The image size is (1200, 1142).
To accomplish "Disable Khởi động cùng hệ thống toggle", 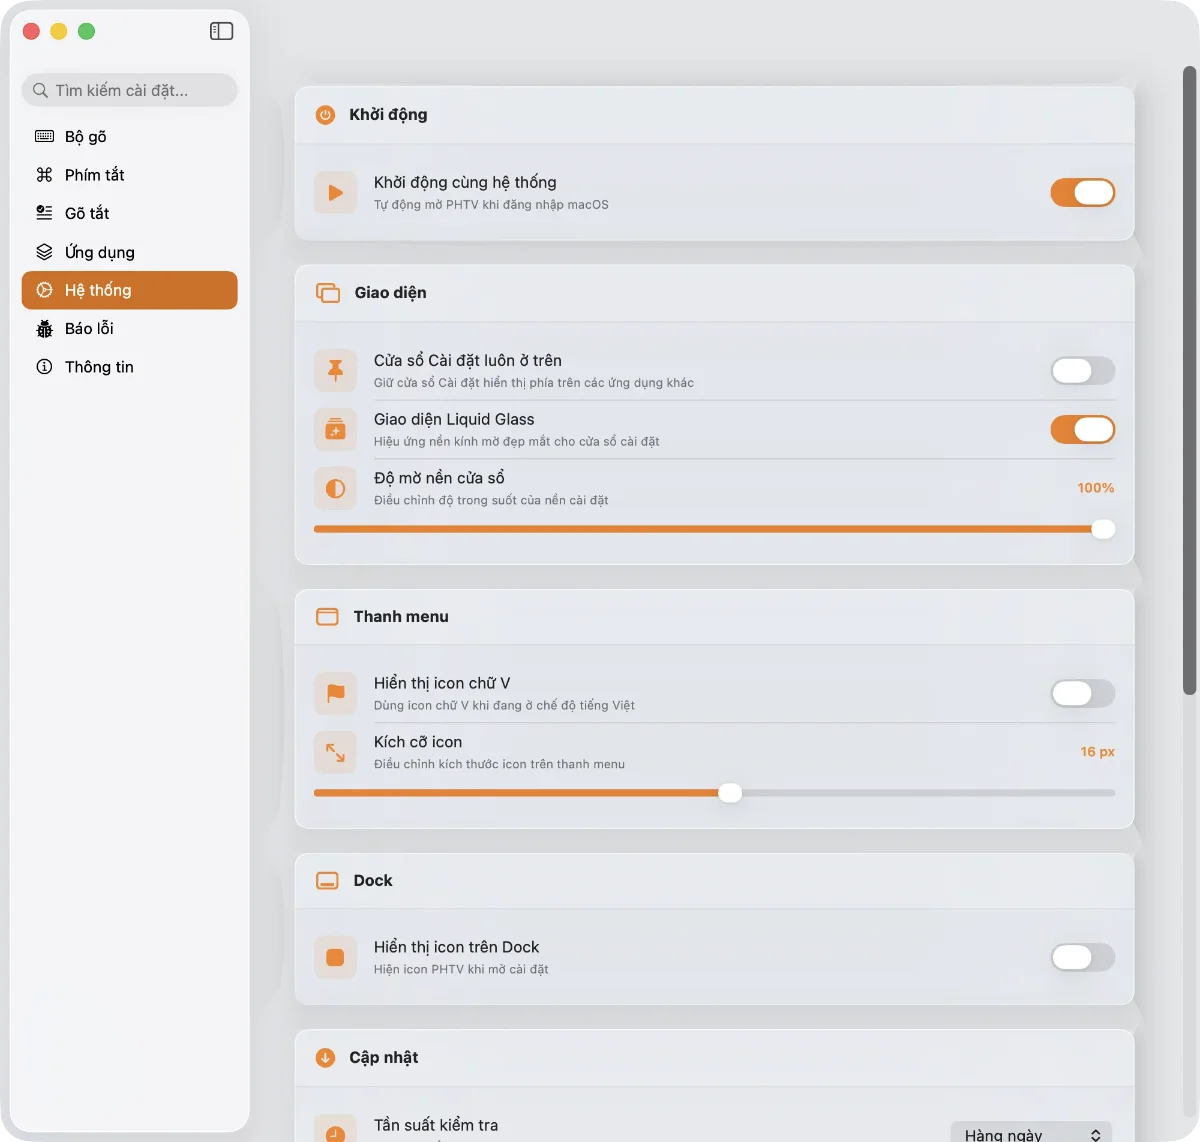I will (1082, 193).
